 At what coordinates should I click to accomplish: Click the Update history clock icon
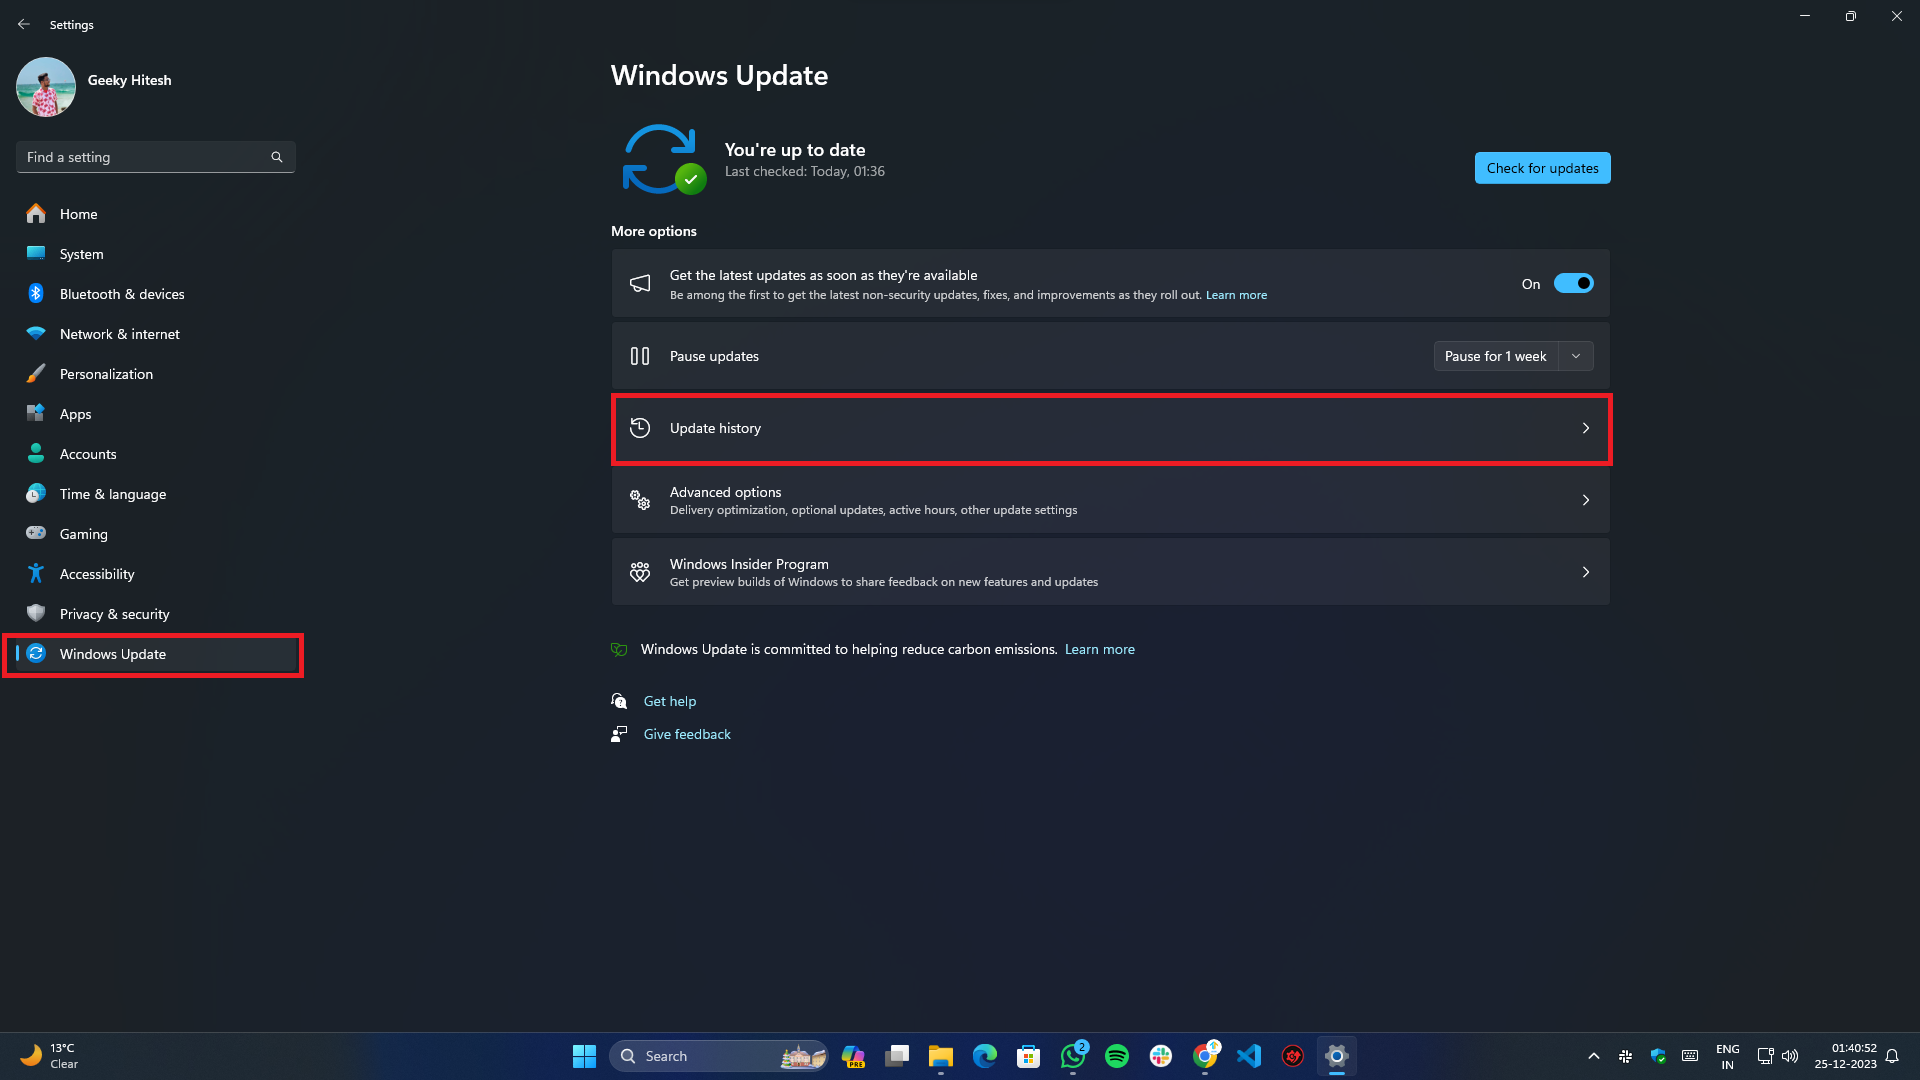tap(640, 427)
